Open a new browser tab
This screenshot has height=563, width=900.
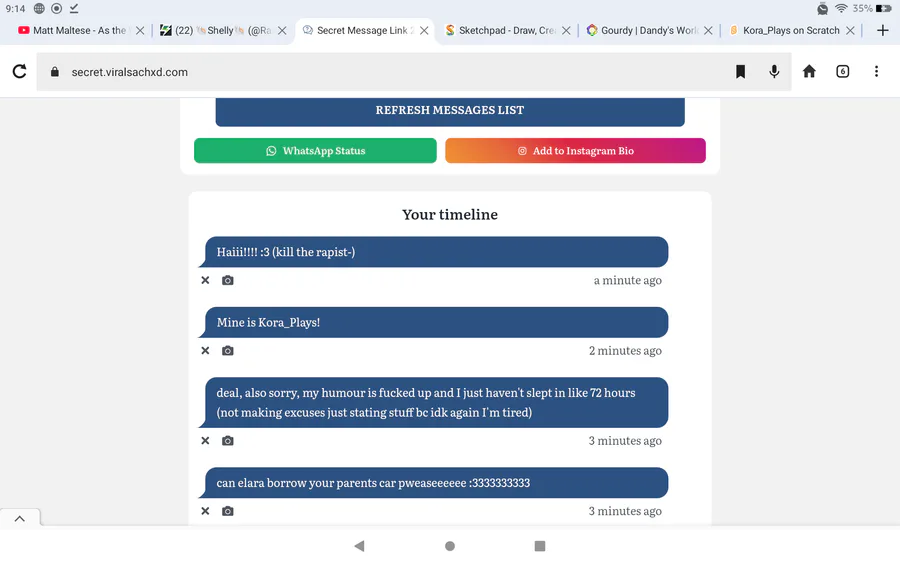pos(882,31)
